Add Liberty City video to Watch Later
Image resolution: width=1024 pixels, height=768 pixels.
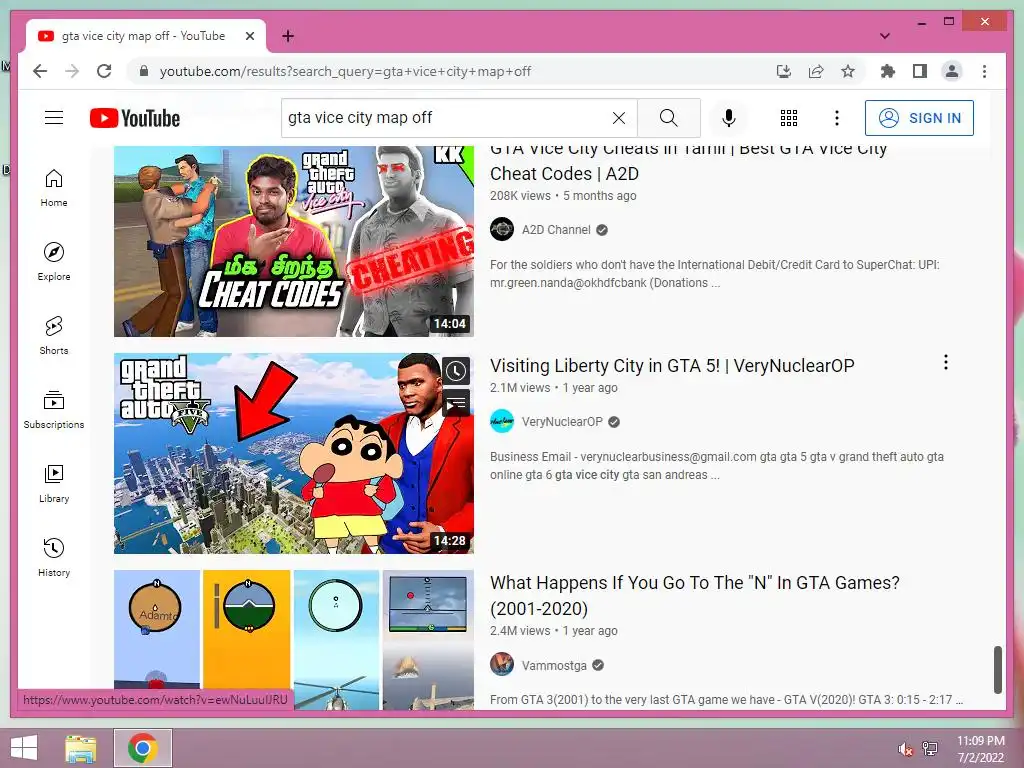[x=456, y=371]
